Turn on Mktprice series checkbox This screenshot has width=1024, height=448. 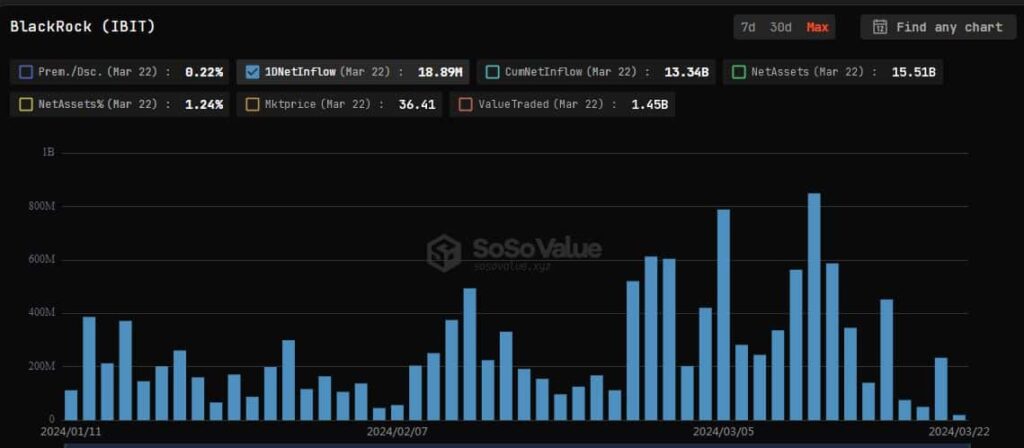[251, 104]
